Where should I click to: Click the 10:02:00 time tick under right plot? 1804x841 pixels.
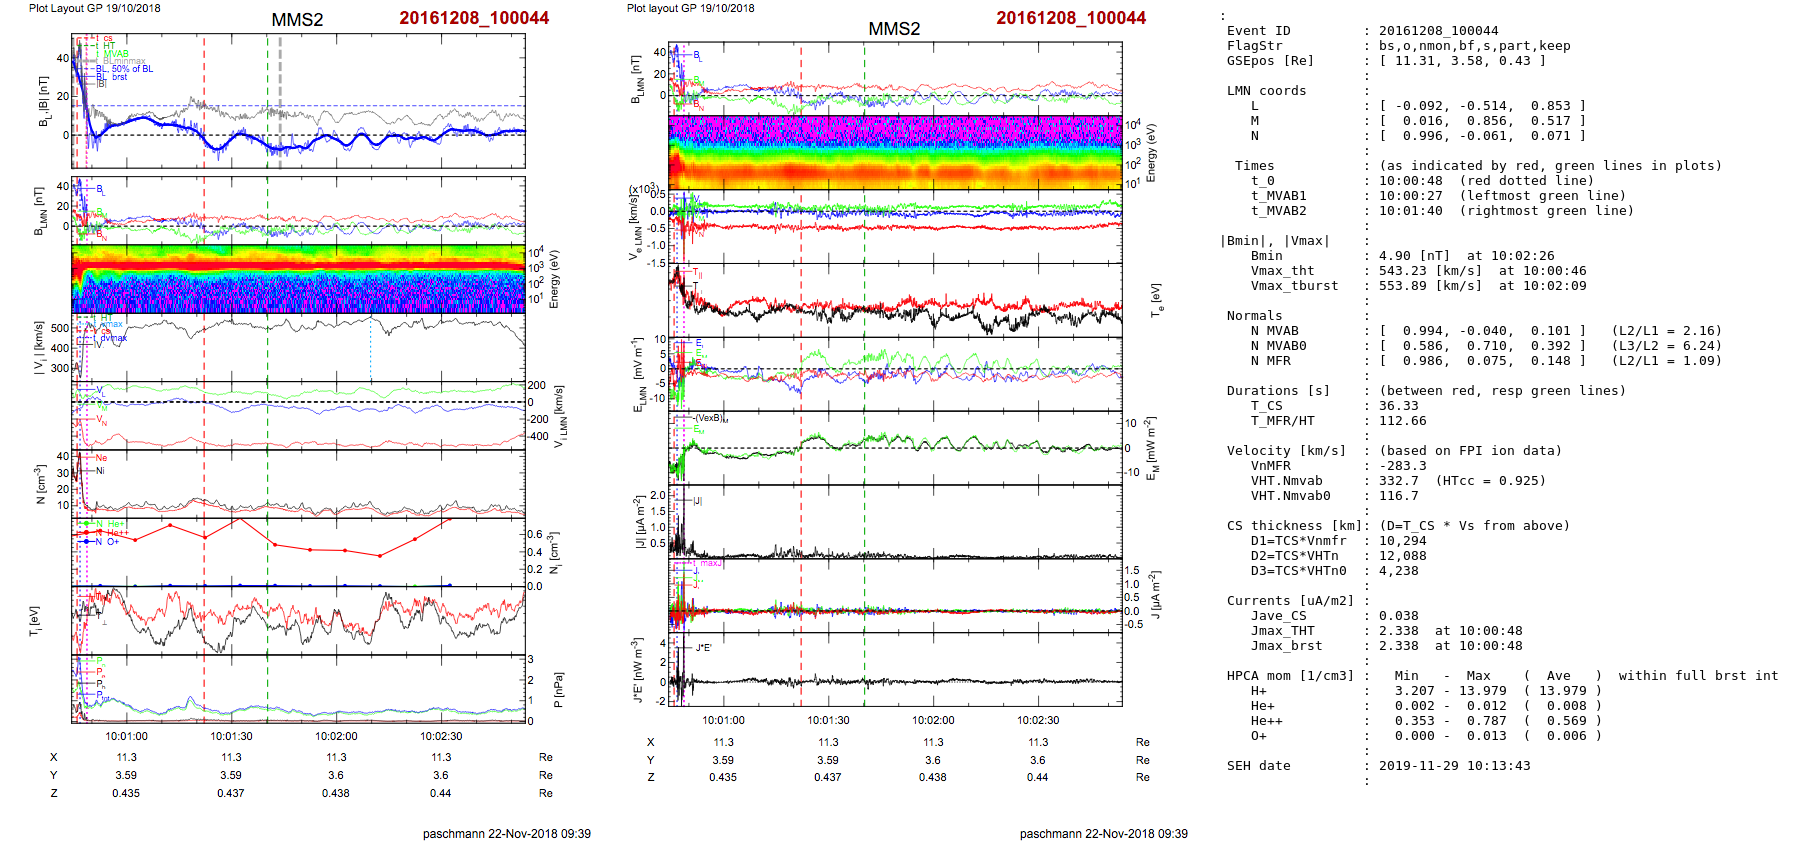tap(933, 720)
